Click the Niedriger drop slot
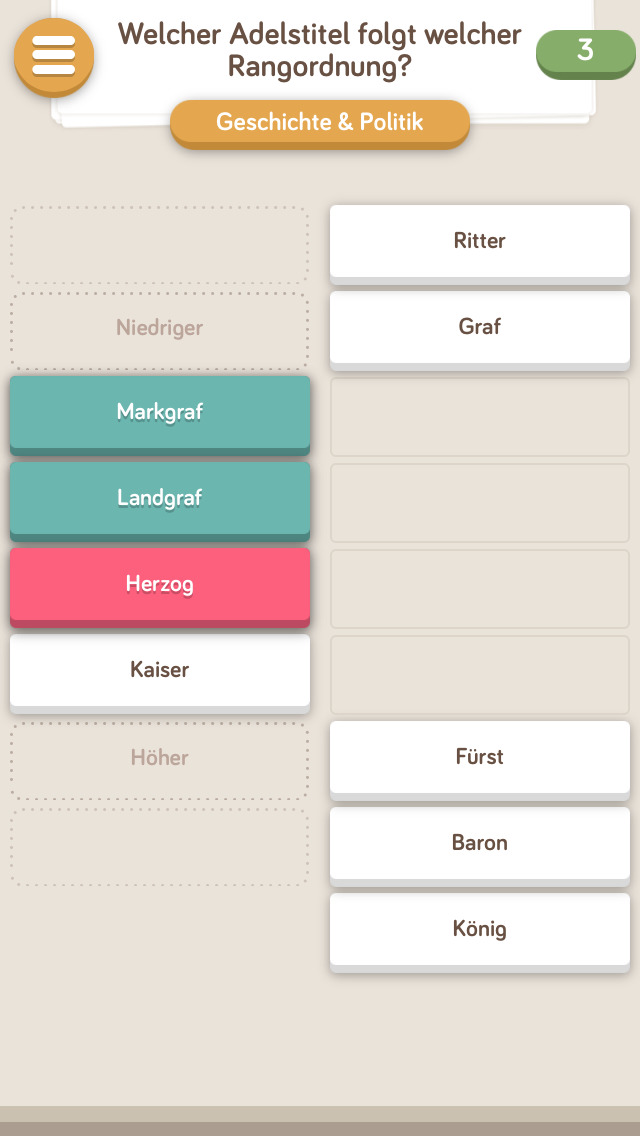This screenshot has width=640, height=1136. [160, 329]
